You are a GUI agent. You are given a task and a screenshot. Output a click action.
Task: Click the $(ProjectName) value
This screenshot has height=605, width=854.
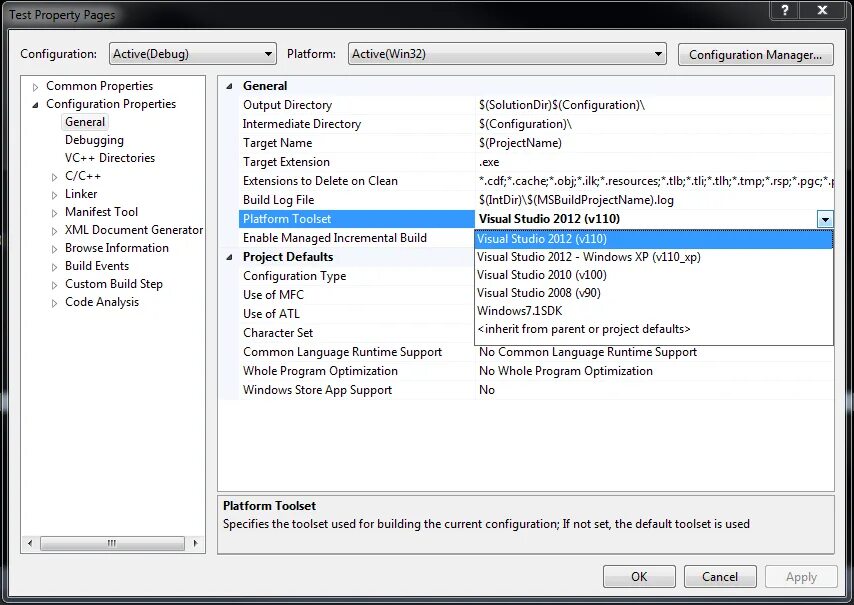pyautogui.click(x=520, y=143)
